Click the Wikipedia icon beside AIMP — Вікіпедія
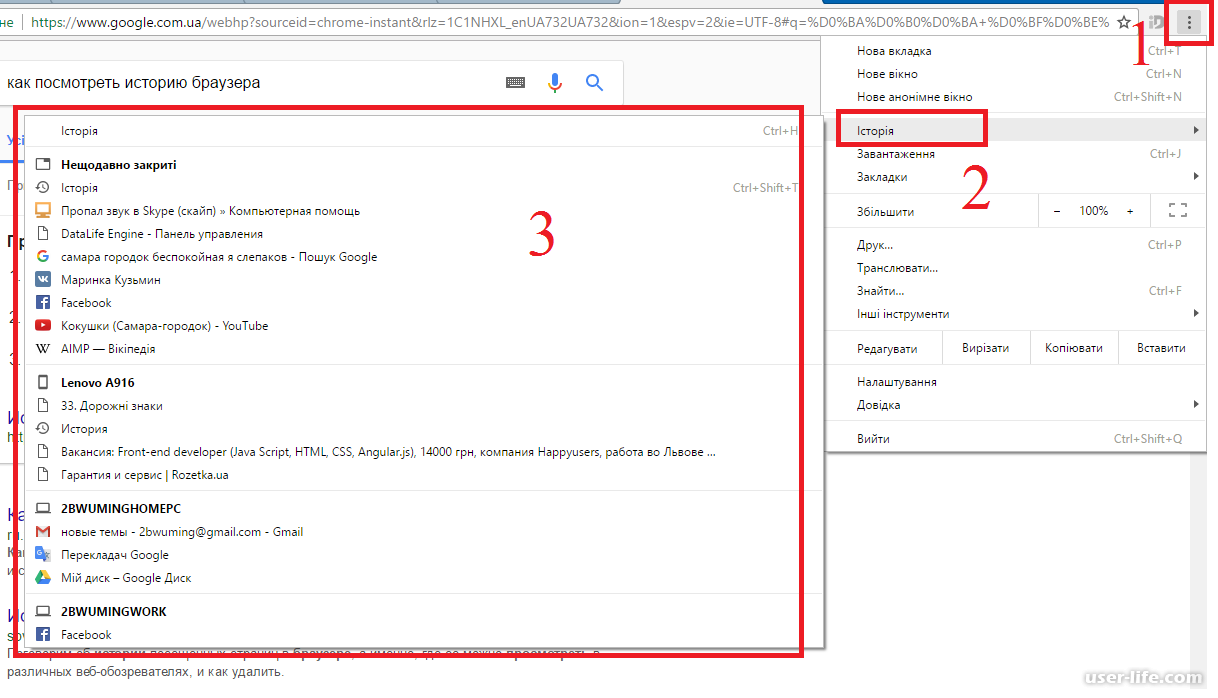Viewport: 1218px width, 698px height. (x=43, y=349)
